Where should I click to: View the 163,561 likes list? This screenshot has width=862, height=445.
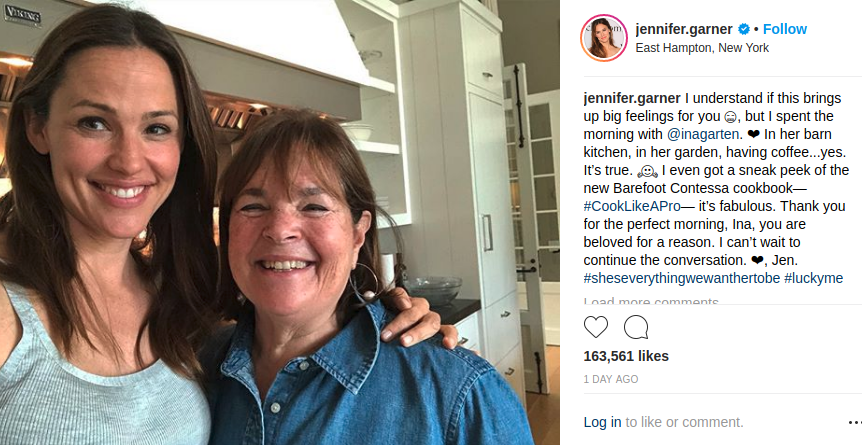626,356
